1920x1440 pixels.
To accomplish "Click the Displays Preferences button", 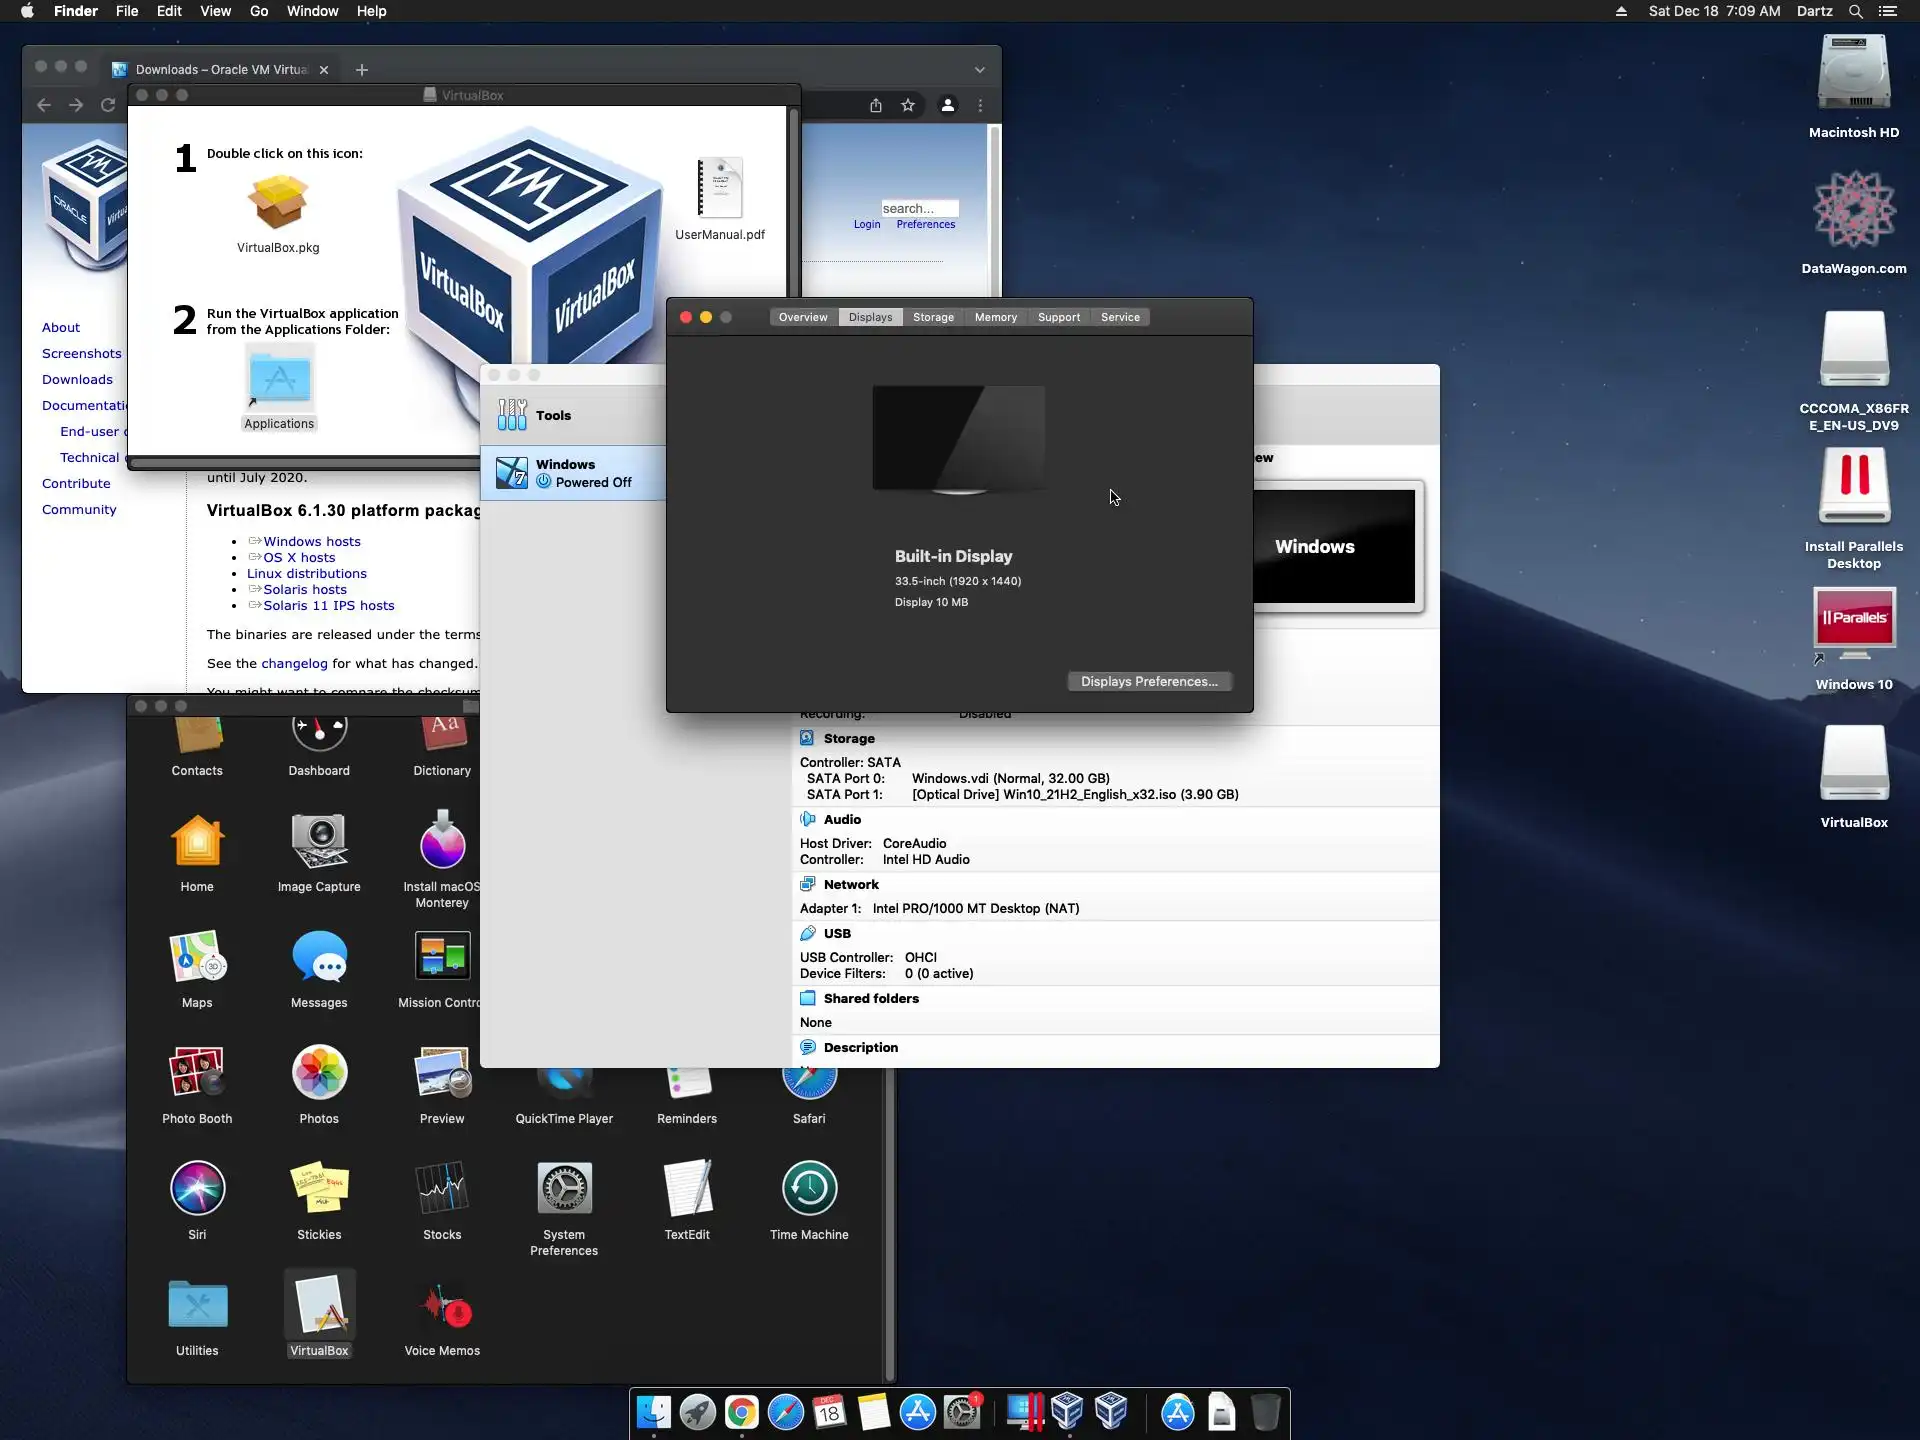I will [1149, 681].
